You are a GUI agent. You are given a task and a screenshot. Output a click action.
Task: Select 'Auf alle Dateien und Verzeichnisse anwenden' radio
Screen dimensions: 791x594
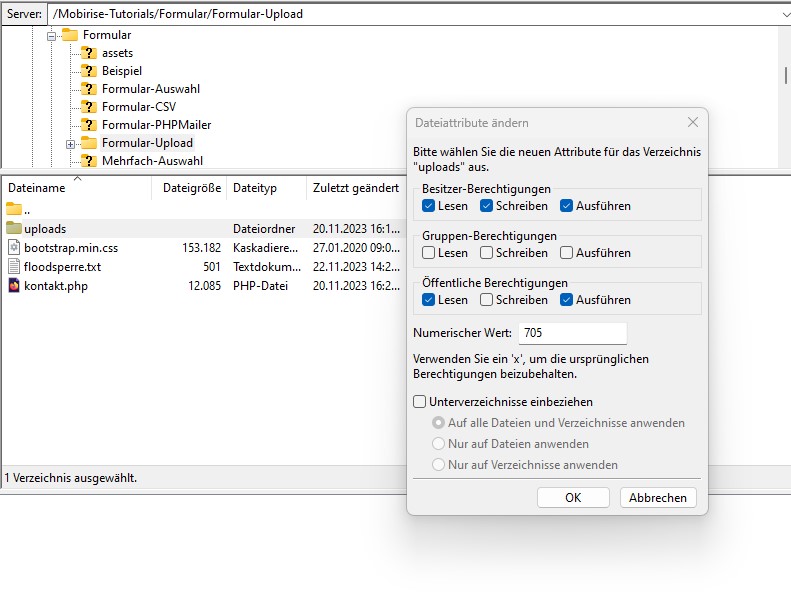coord(438,422)
